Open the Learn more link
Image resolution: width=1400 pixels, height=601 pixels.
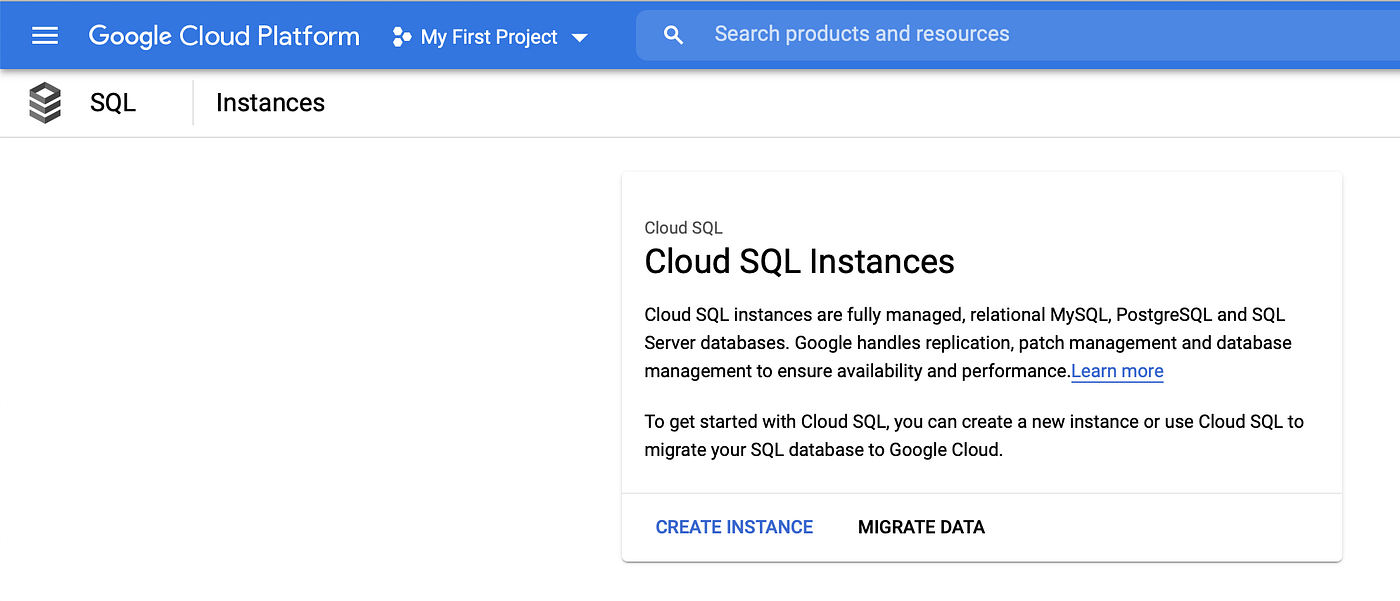[1117, 371]
